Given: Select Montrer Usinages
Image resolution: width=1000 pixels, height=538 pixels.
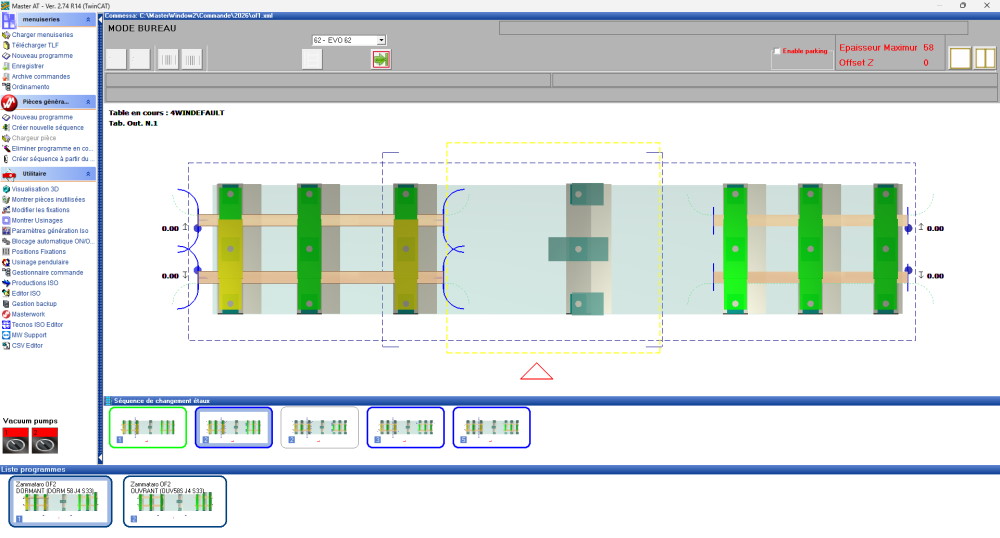Looking at the screenshot, I should coord(37,221).
